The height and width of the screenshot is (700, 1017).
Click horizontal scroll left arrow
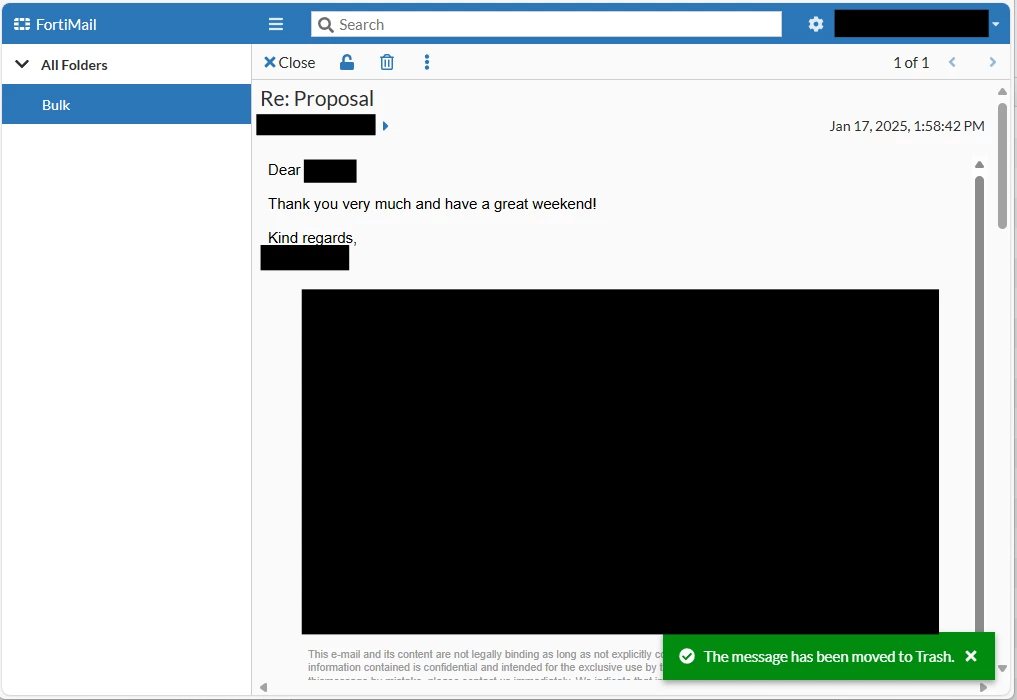263,687
